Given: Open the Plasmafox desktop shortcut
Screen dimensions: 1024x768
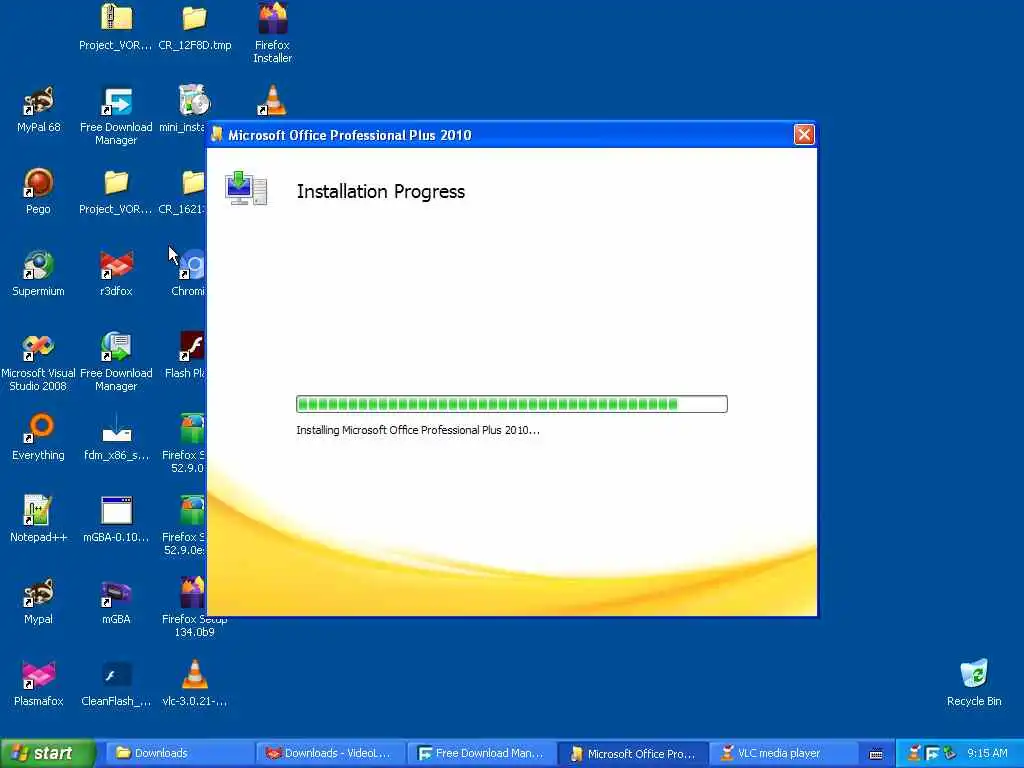Looking at the screenshot, I should coord(39,675).
